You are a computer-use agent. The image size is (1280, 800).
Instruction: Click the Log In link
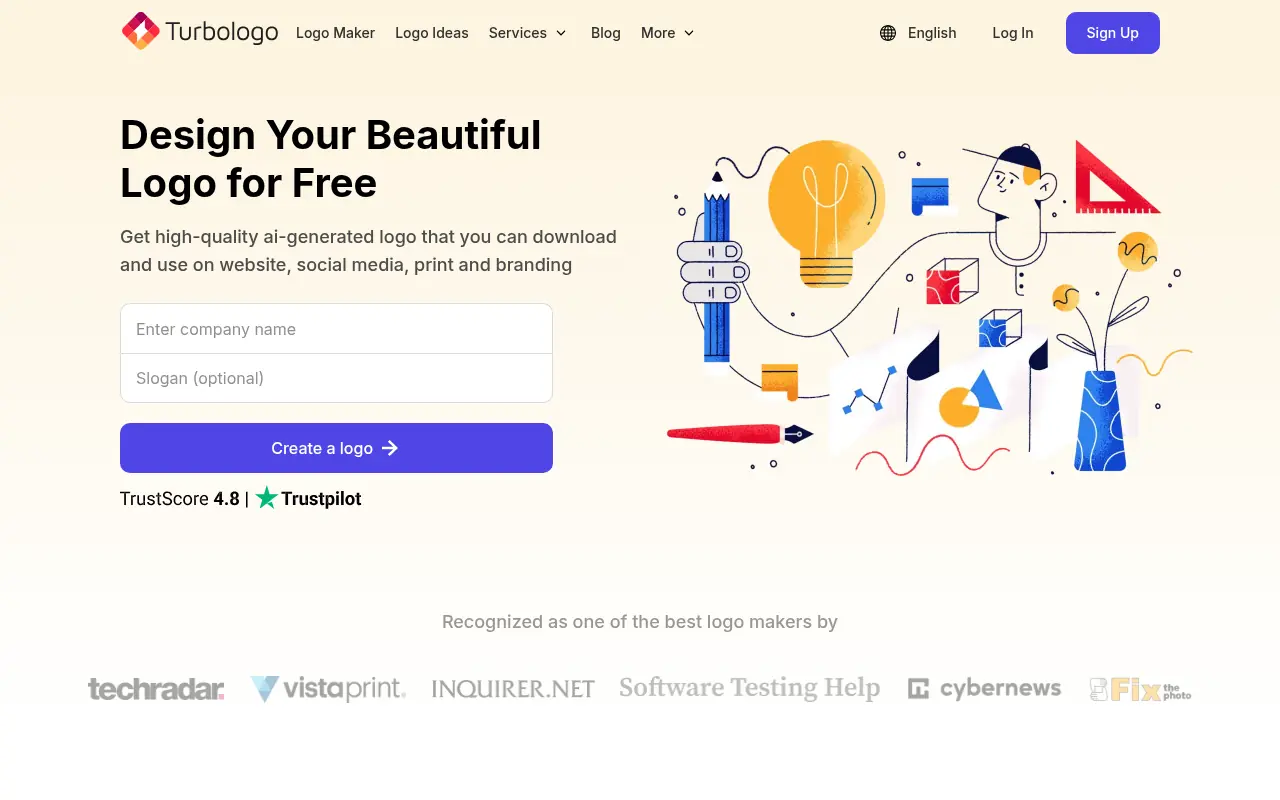[x=1012, y=33]
